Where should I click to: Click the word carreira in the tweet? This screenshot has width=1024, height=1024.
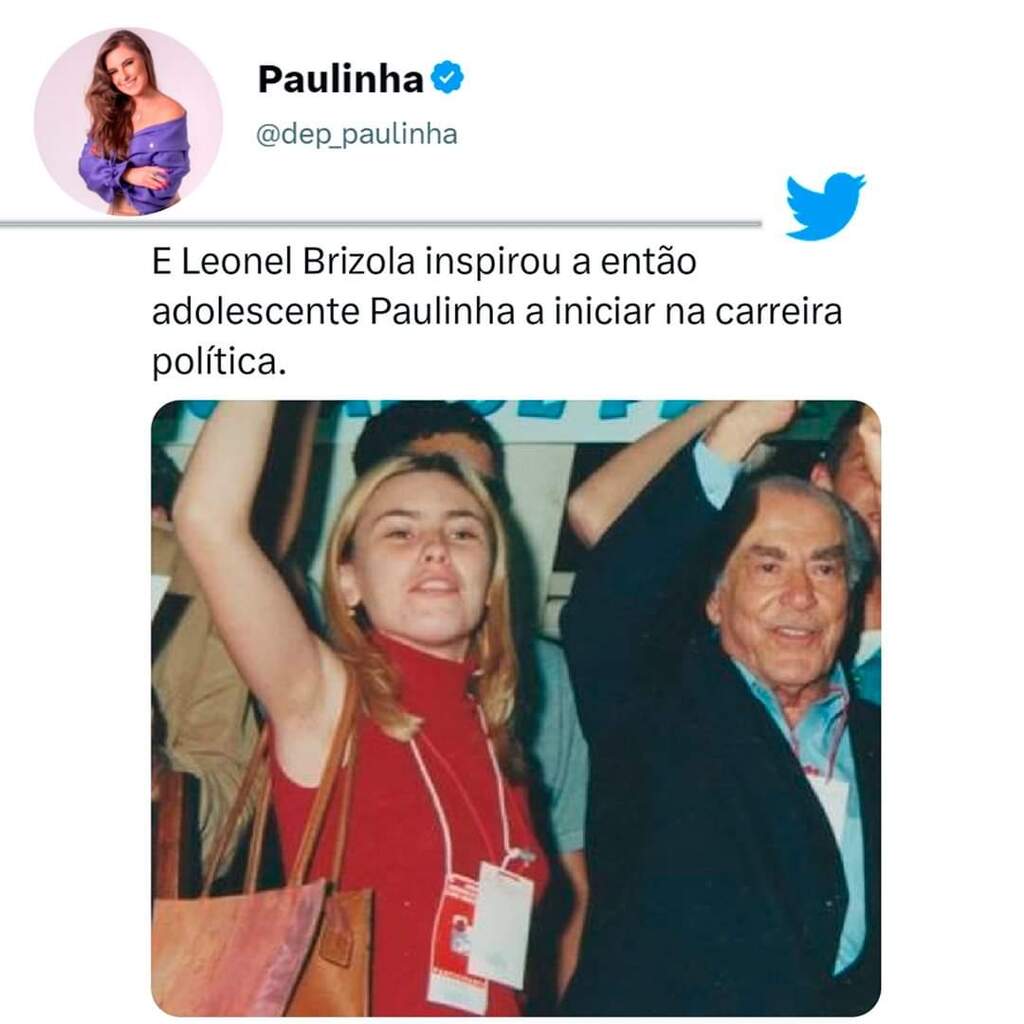(x=778, y=312)
